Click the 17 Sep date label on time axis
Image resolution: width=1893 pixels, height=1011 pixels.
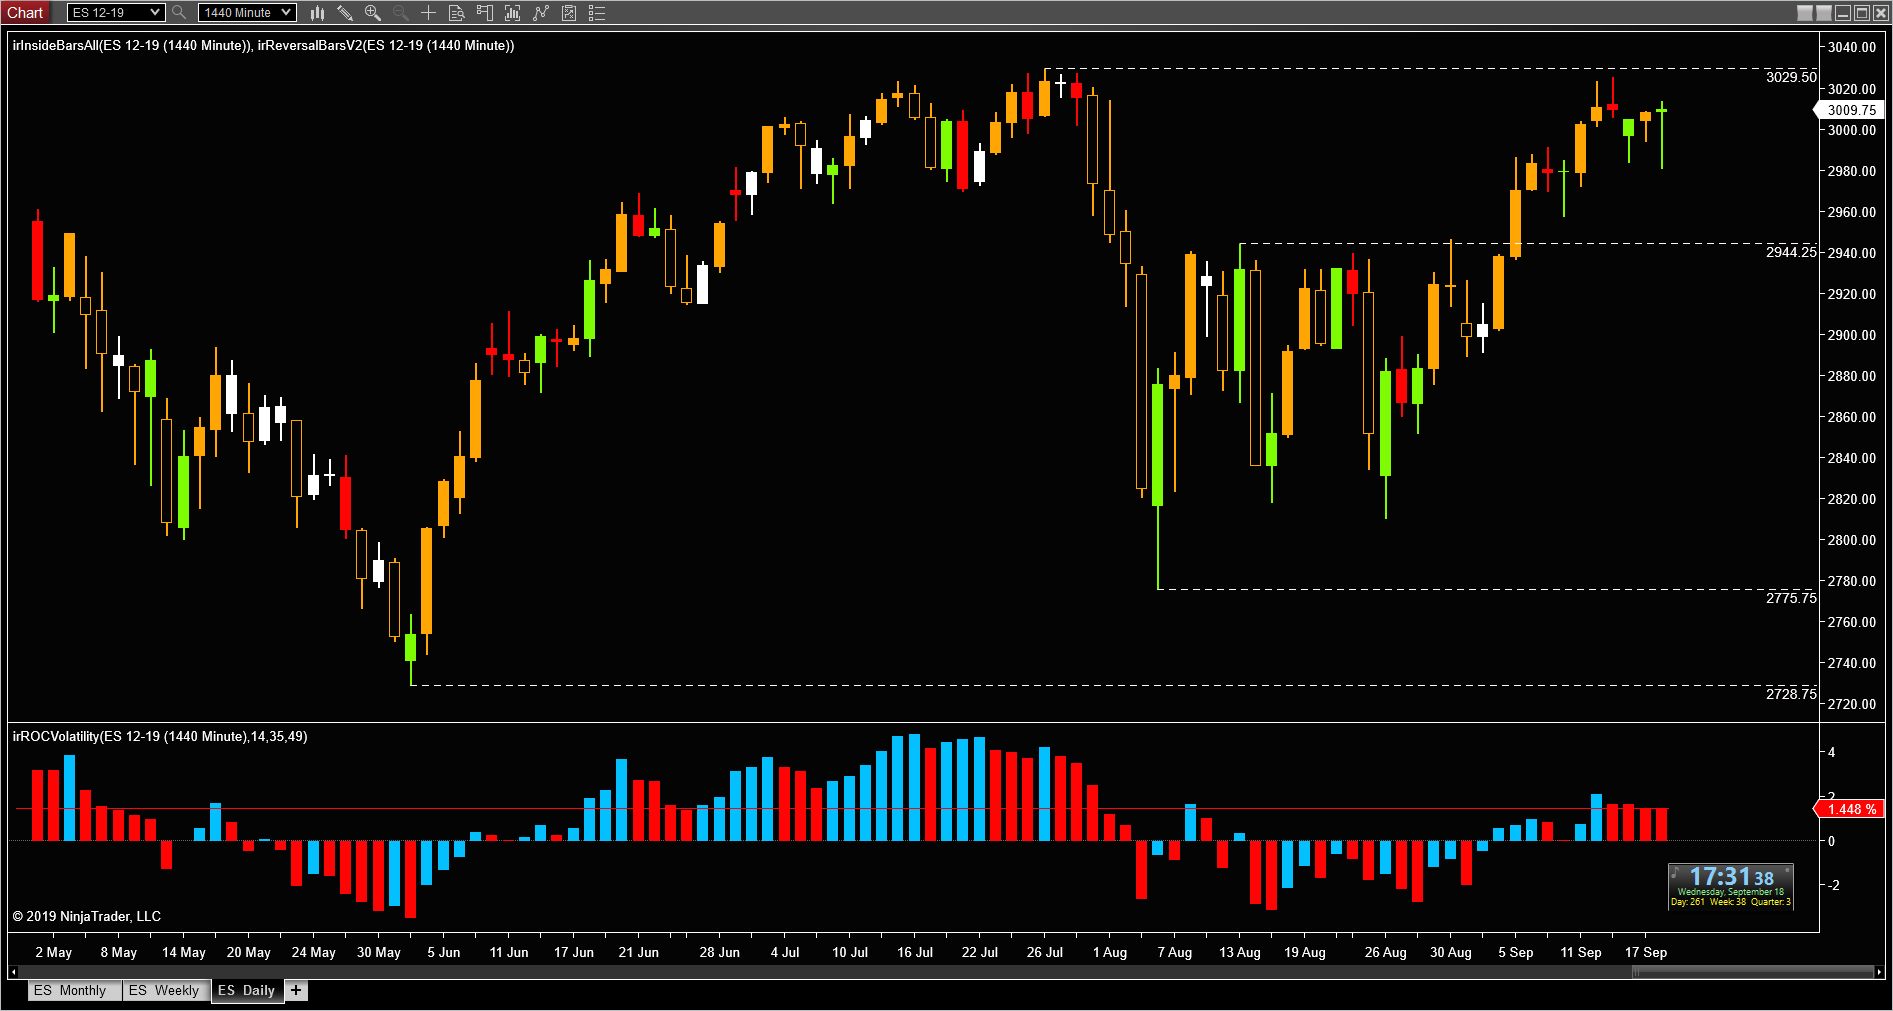tap(1645, 952)
